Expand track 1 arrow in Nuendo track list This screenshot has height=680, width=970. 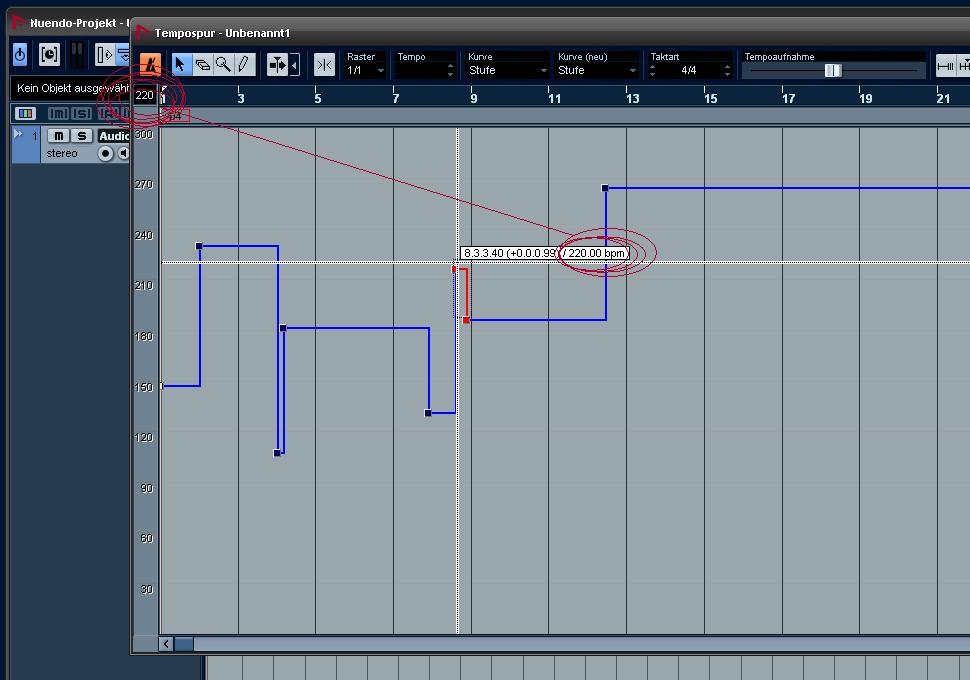pyautogui.click(x=19, y=134)
